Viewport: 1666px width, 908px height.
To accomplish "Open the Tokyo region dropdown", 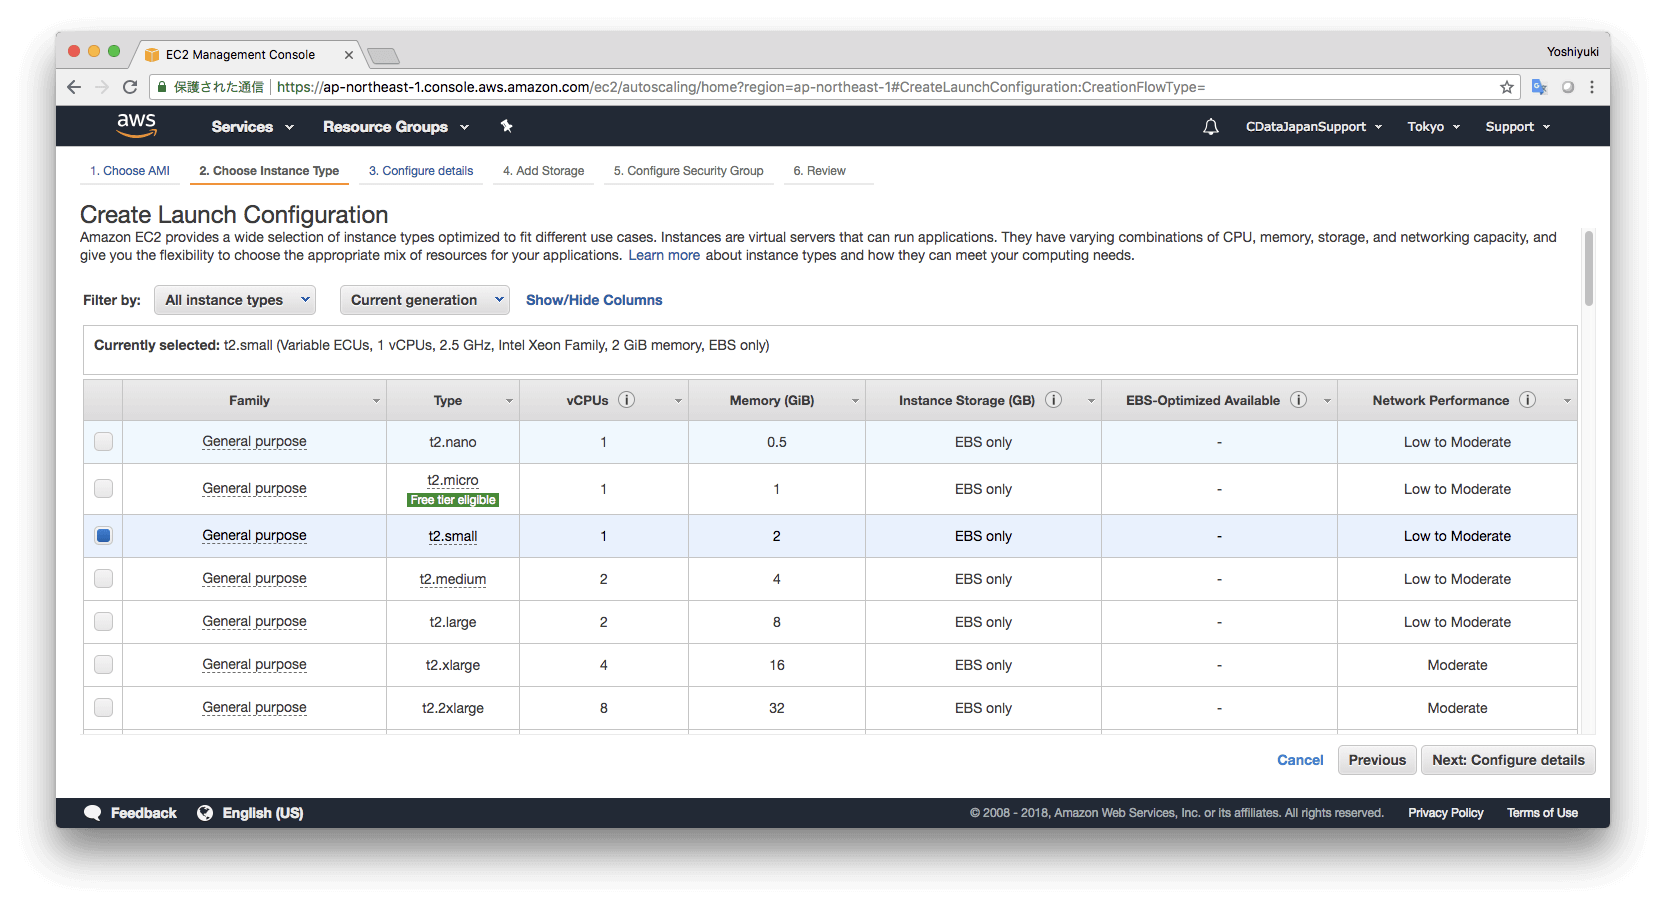I will (1433, 127).
